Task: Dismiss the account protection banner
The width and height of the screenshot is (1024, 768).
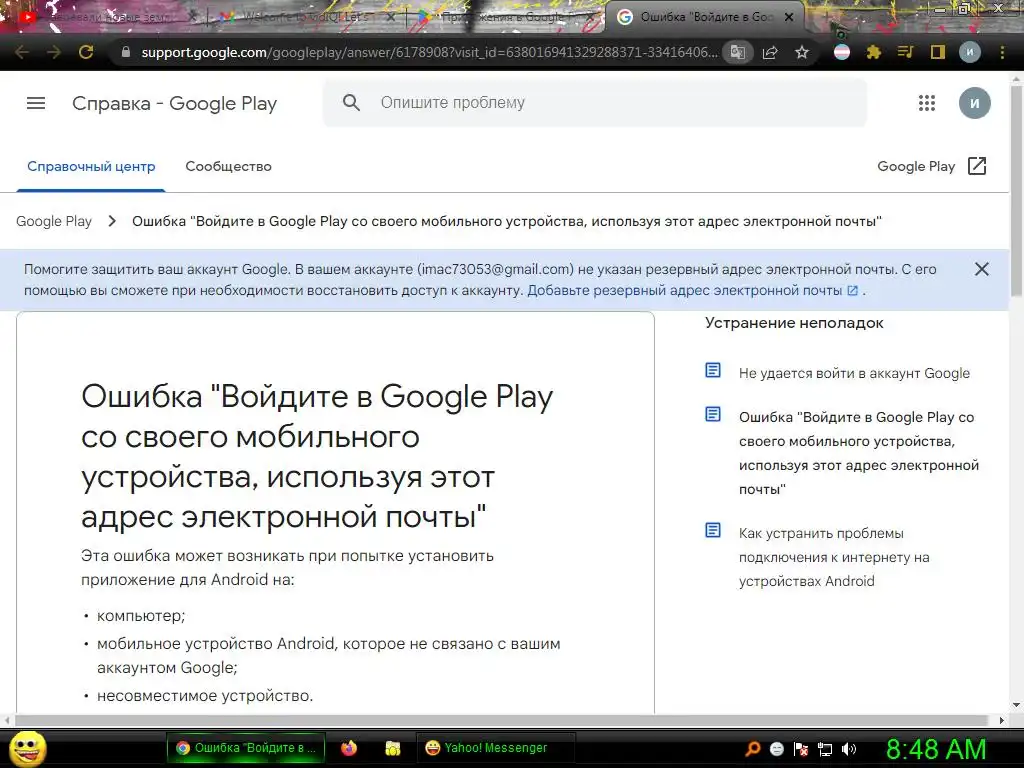Action: click(x=982, y=269)
